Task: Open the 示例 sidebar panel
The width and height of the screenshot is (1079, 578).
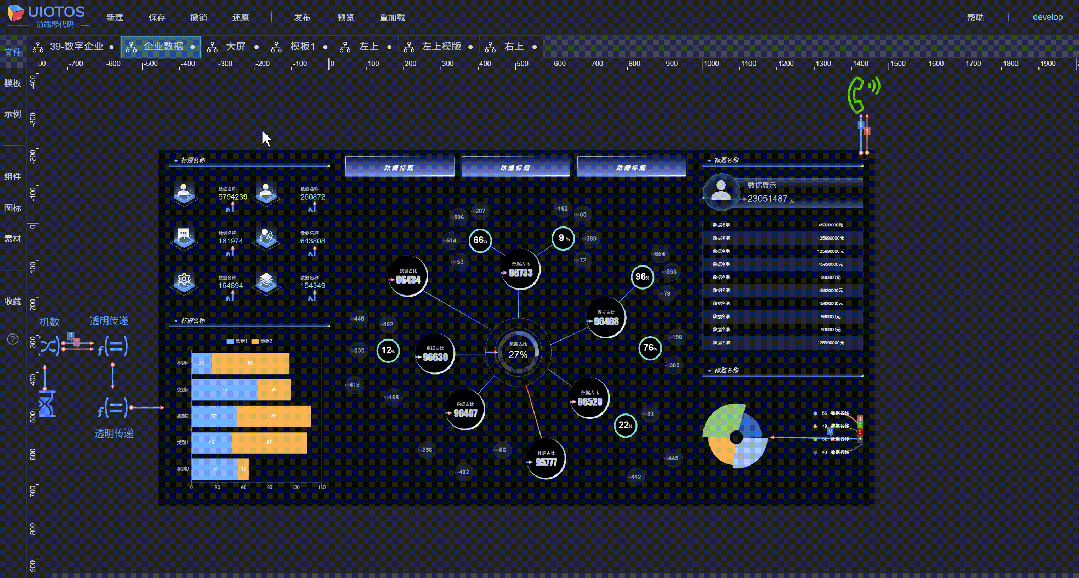Action: click(x=12, y=114)
